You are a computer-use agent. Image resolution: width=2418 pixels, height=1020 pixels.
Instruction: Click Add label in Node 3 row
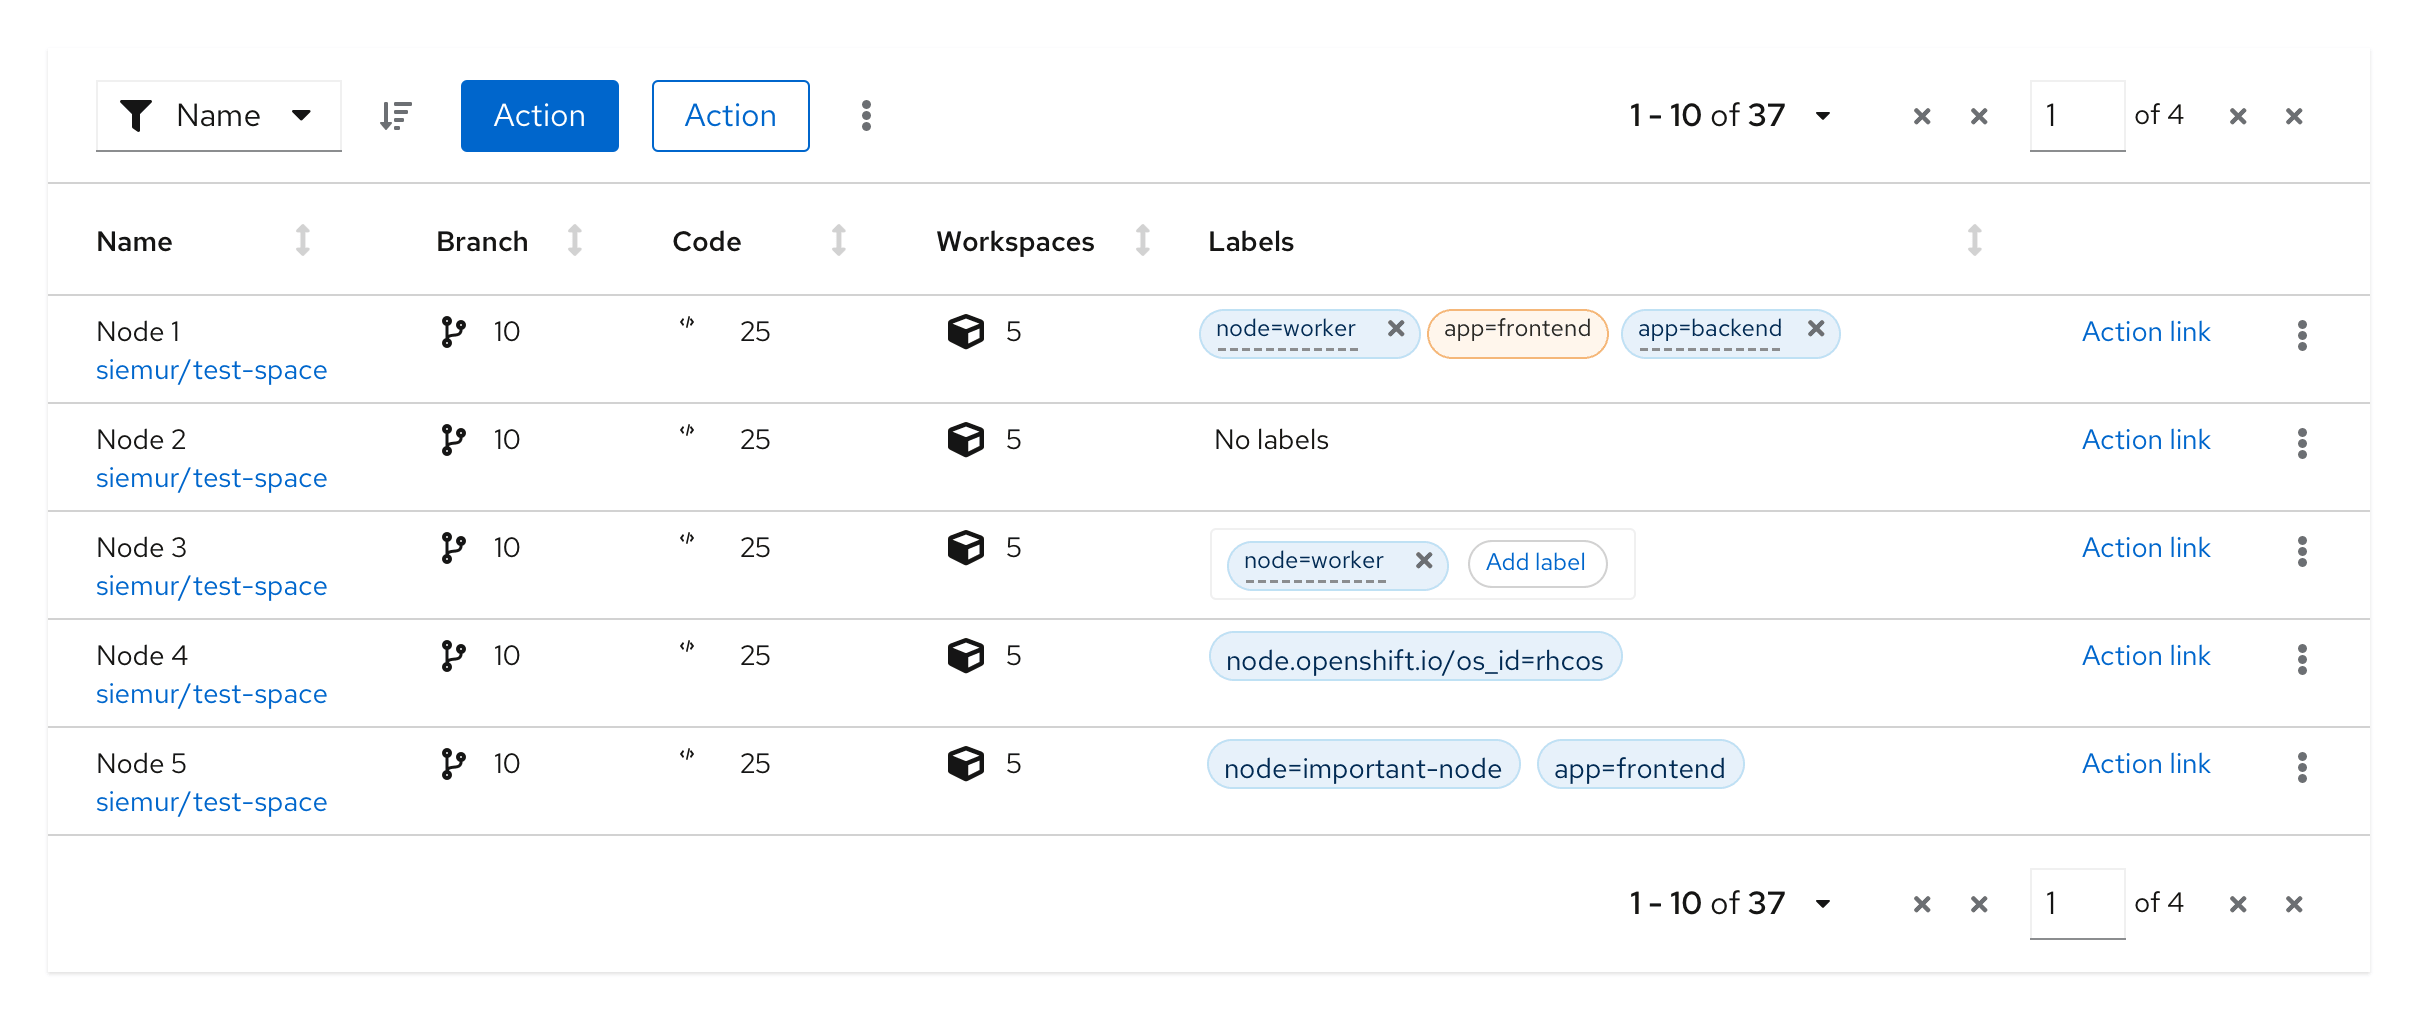1536,563
